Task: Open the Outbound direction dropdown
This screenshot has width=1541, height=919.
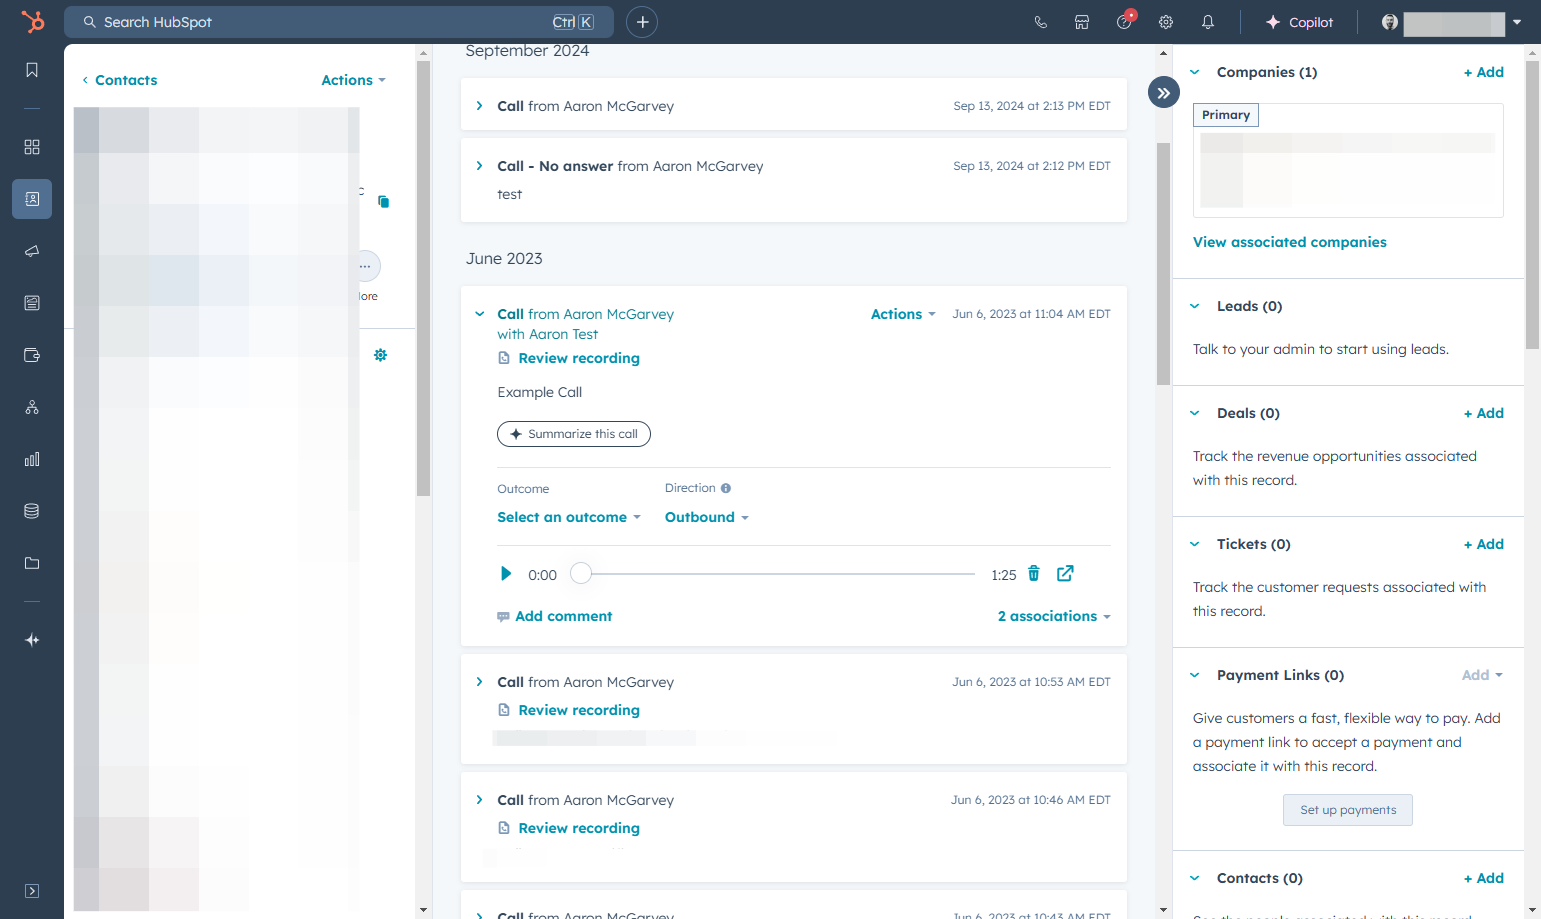Action: click(x=707, y=517)
